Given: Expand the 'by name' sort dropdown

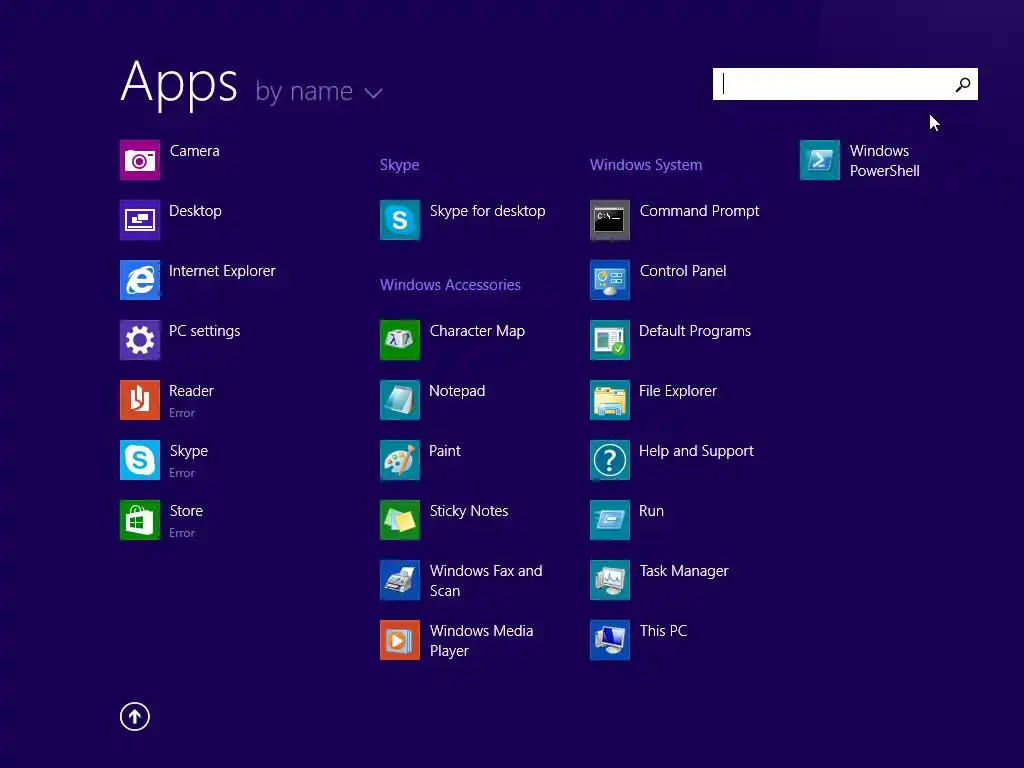Looking at the screenshot, I should (319, 91).
